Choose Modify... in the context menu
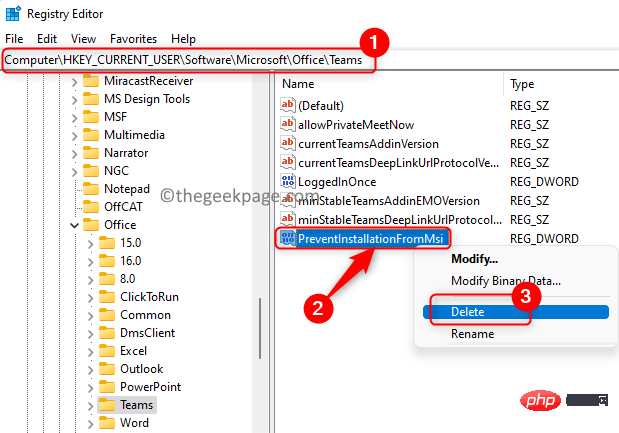Viewport: 619px width, 433px height. tap(475, 259)
